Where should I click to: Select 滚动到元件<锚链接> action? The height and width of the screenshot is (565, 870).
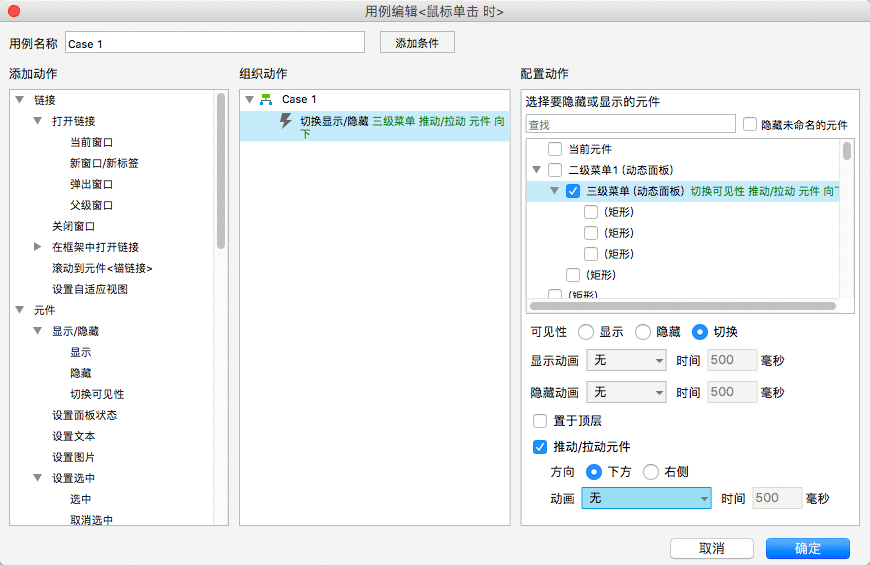coord(102,268)
